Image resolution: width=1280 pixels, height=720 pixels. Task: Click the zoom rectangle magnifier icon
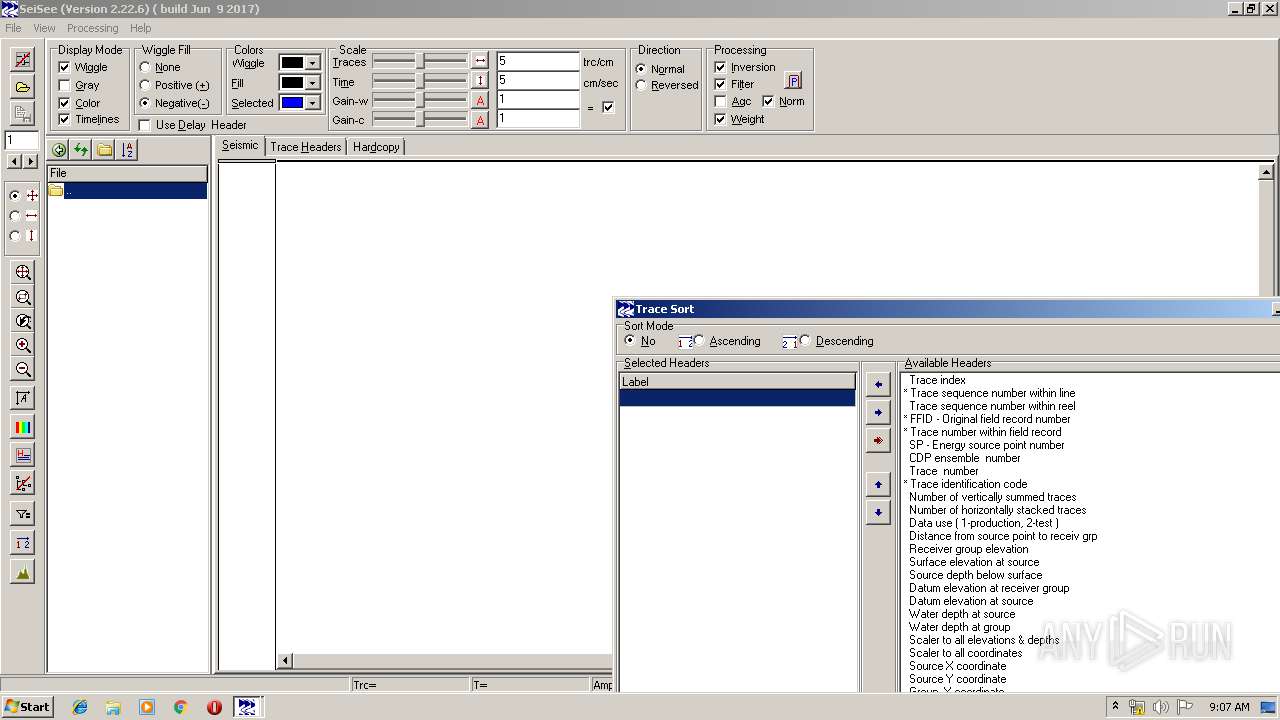pos(23,297)
